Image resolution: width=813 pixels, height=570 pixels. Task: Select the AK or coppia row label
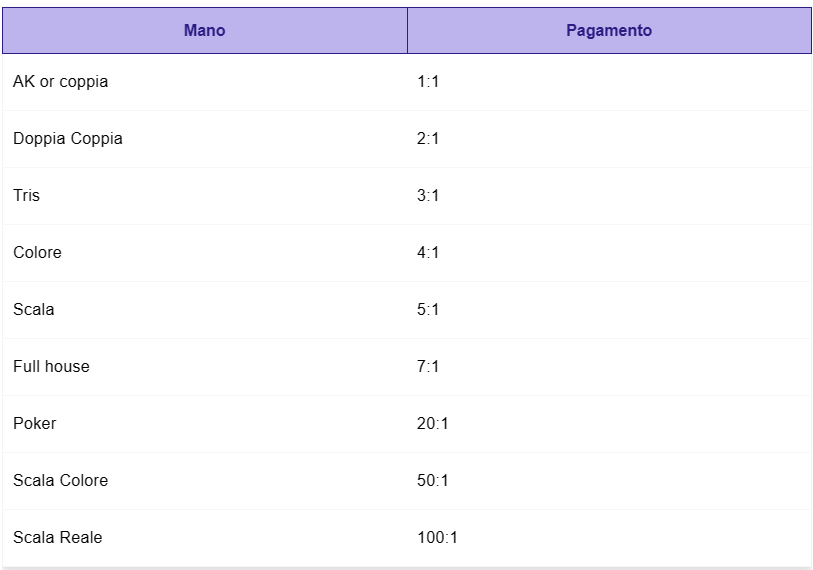(61, 81)
